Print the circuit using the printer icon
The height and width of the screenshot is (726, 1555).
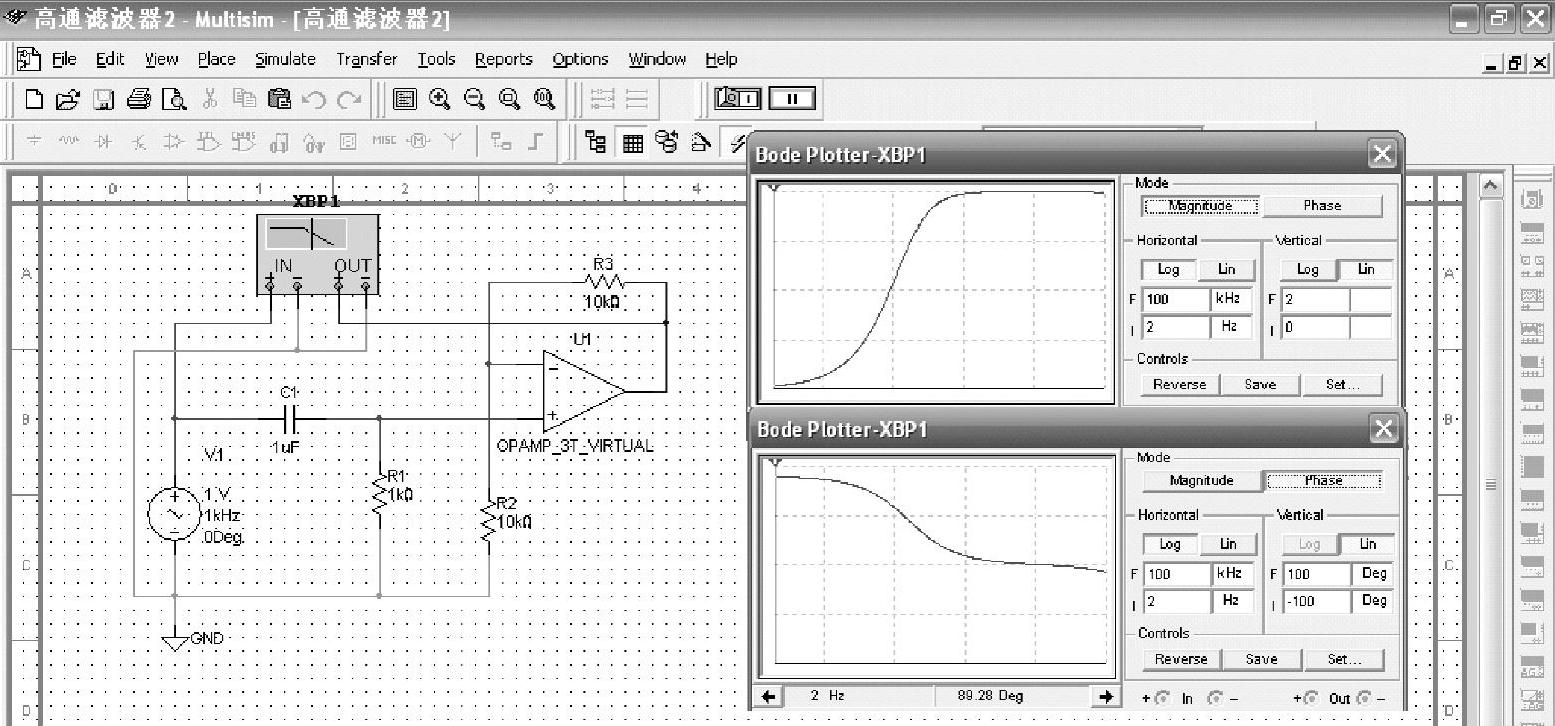[x=139, y=98]
